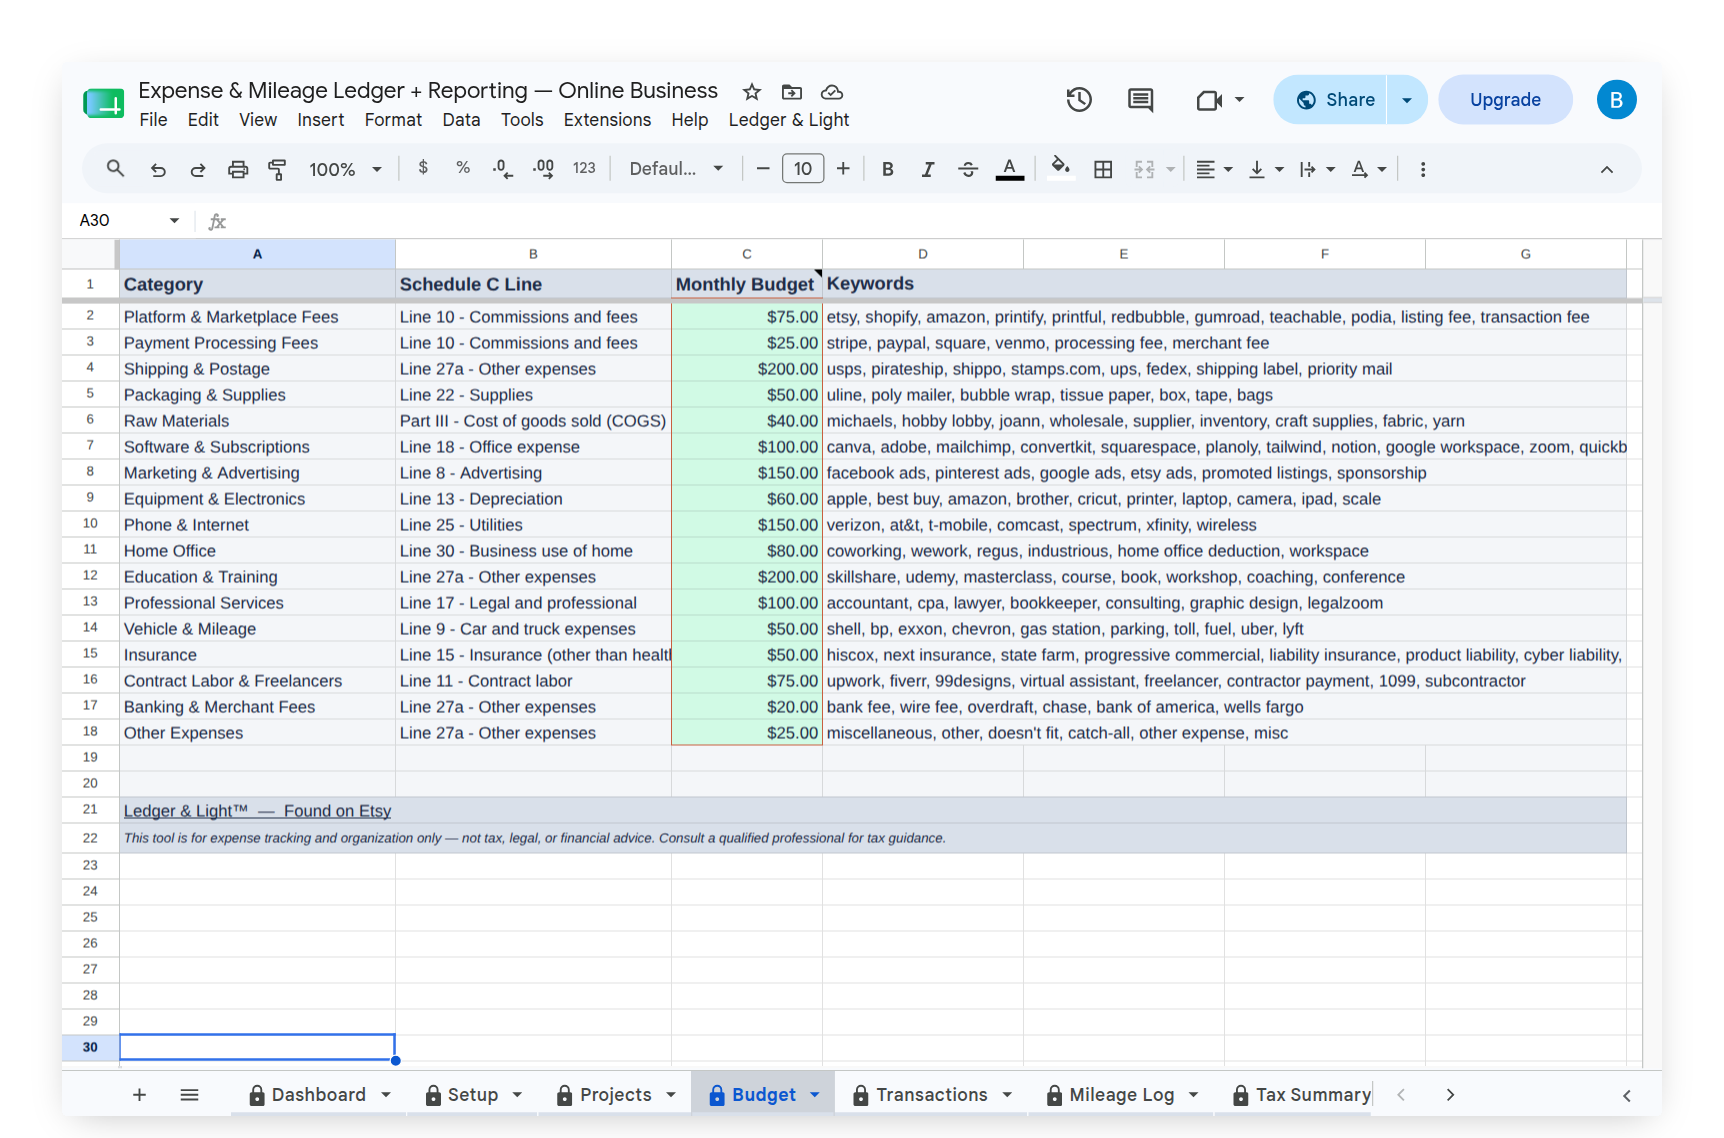Open version history clock icon

point(1079,100)
